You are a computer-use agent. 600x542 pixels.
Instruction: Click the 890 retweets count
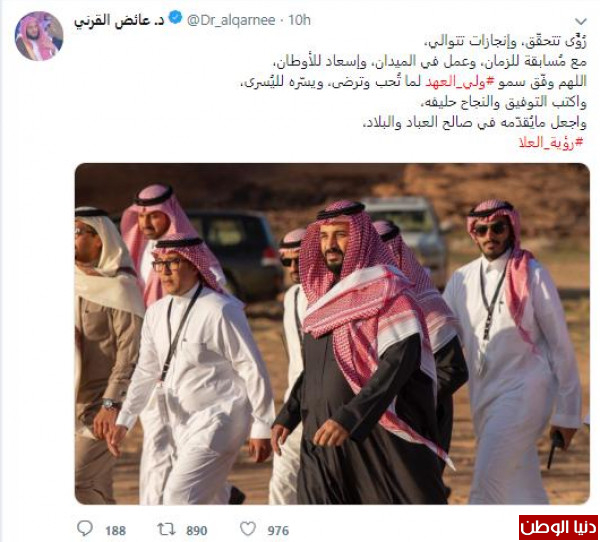[197, 531]
